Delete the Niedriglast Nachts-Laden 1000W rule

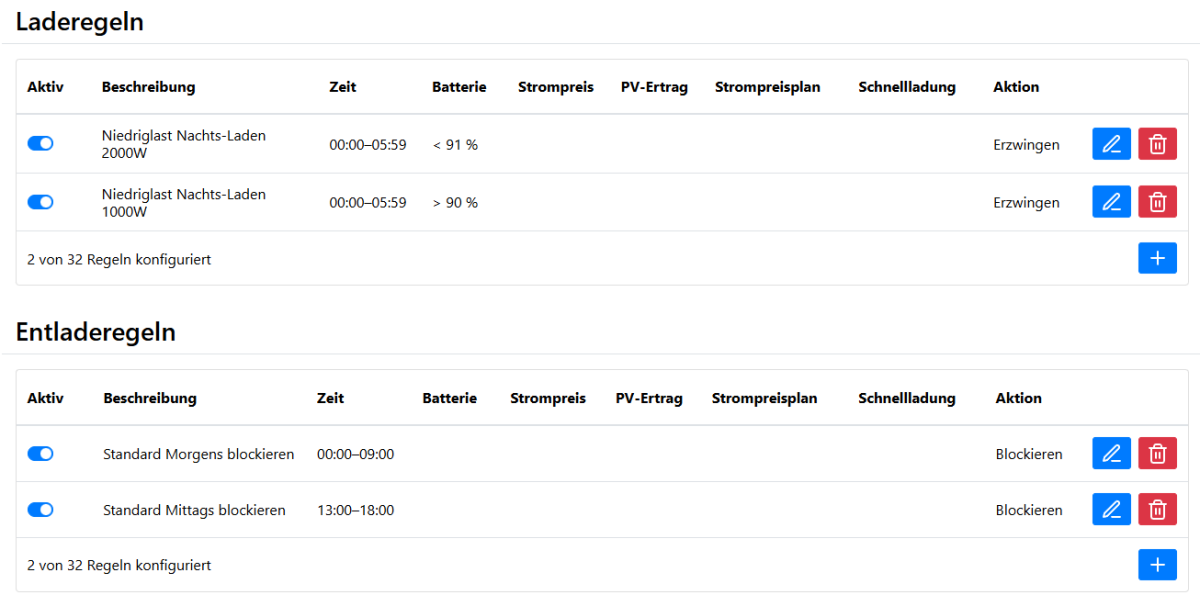1157,202
